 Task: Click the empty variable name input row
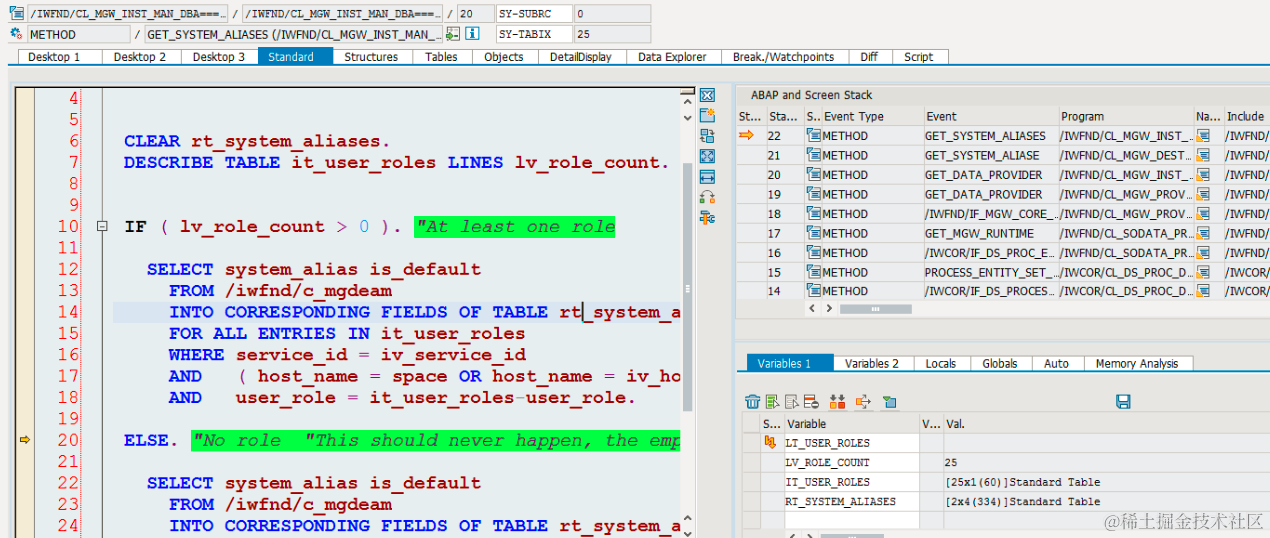click(x=851, y=520)
